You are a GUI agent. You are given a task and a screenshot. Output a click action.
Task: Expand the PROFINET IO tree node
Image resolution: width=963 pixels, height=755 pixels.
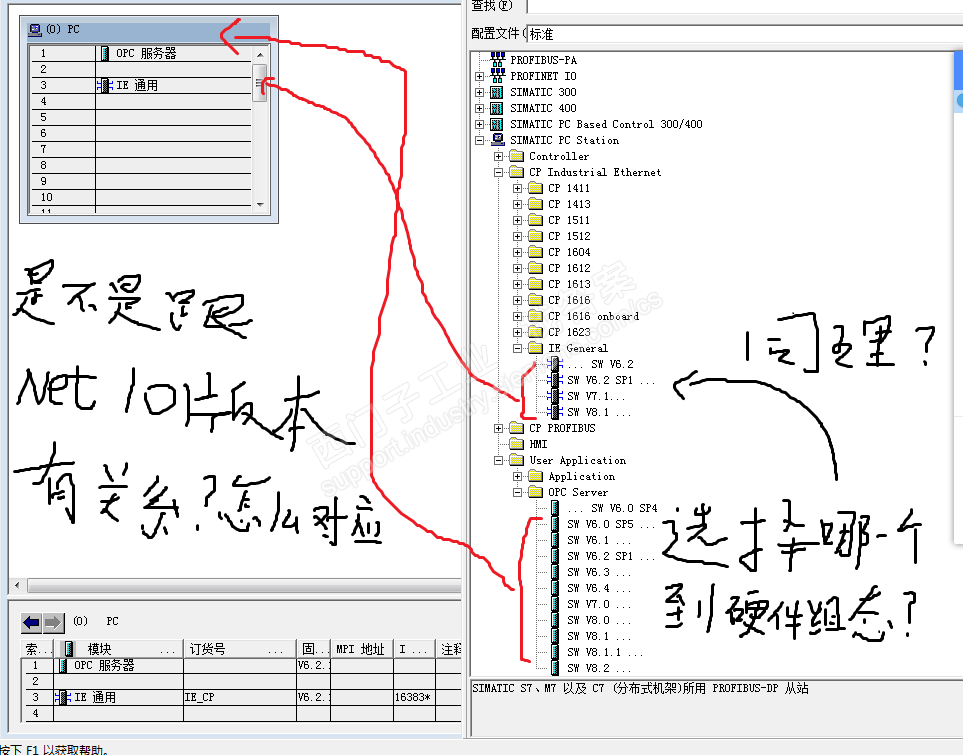pyautogui.click(x=480, y=76)
